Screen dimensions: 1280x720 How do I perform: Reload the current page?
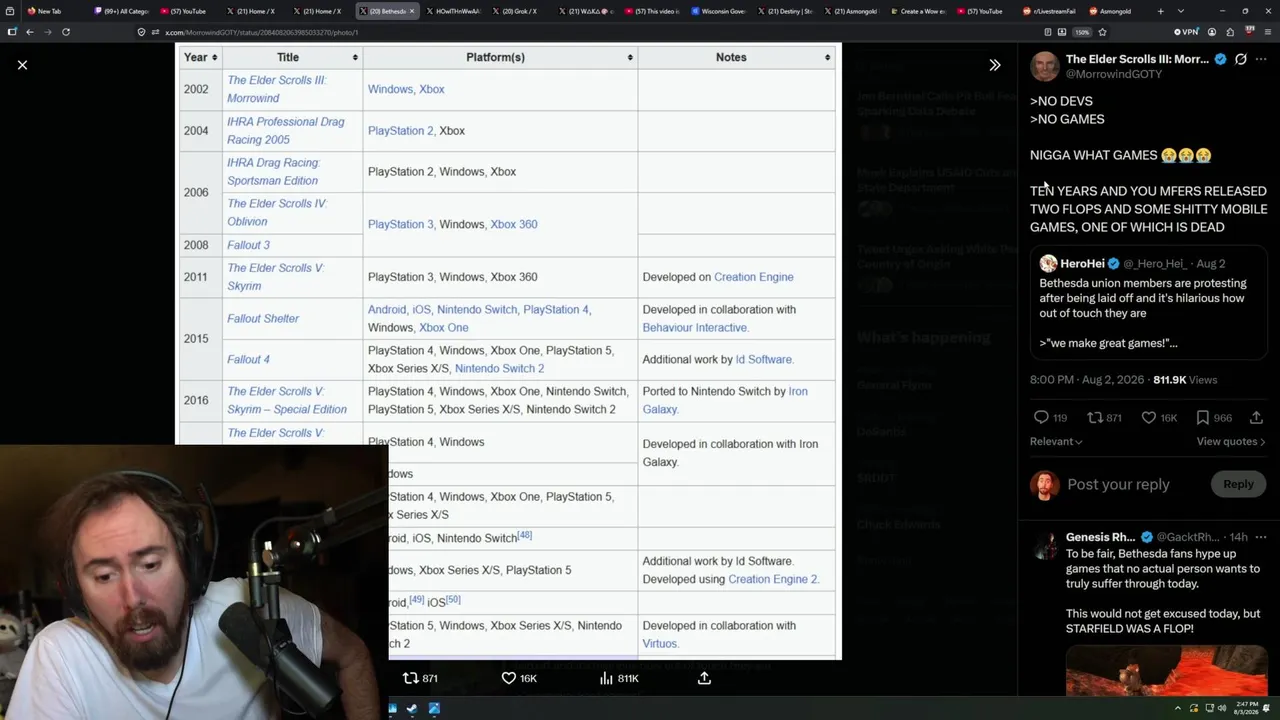pos(66,32)
